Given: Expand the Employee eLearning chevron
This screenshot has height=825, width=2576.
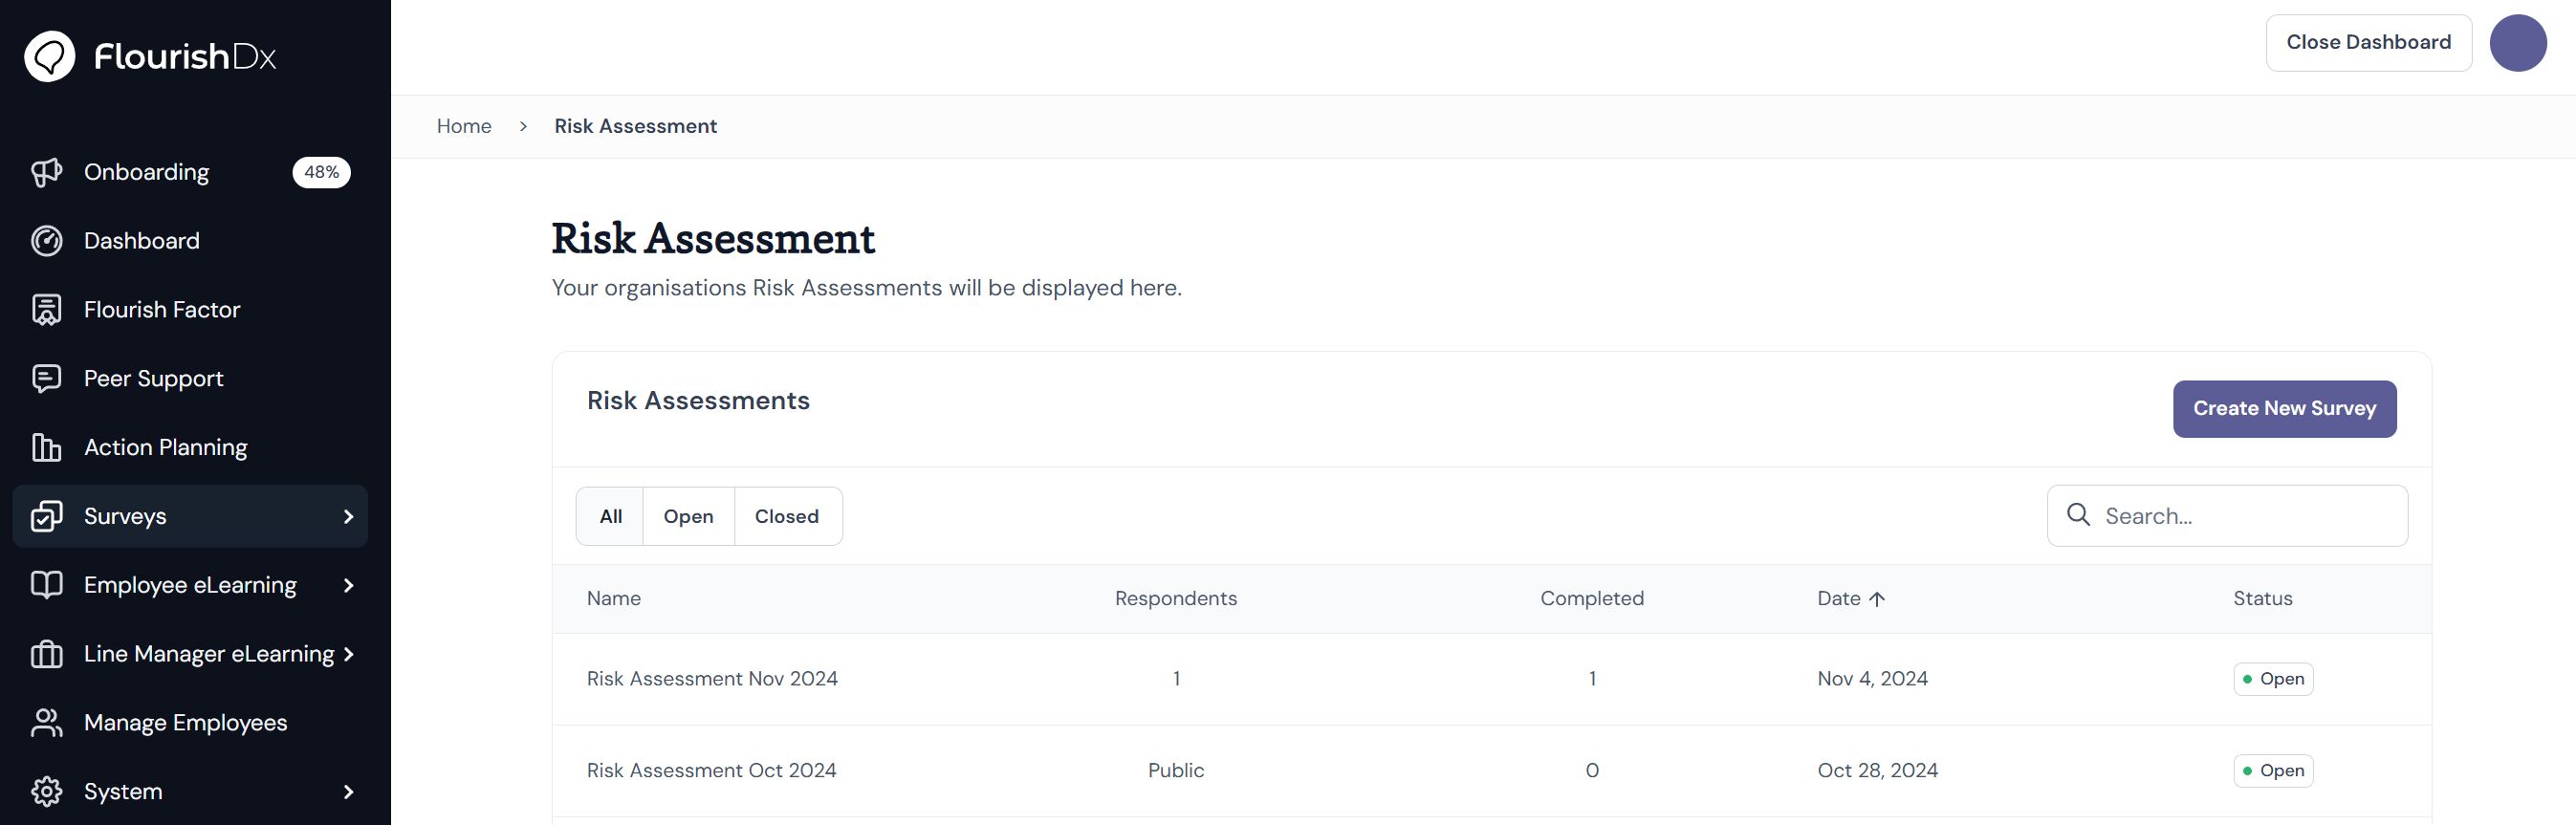Looking at the screenshot, I should [x=348, y=586].
